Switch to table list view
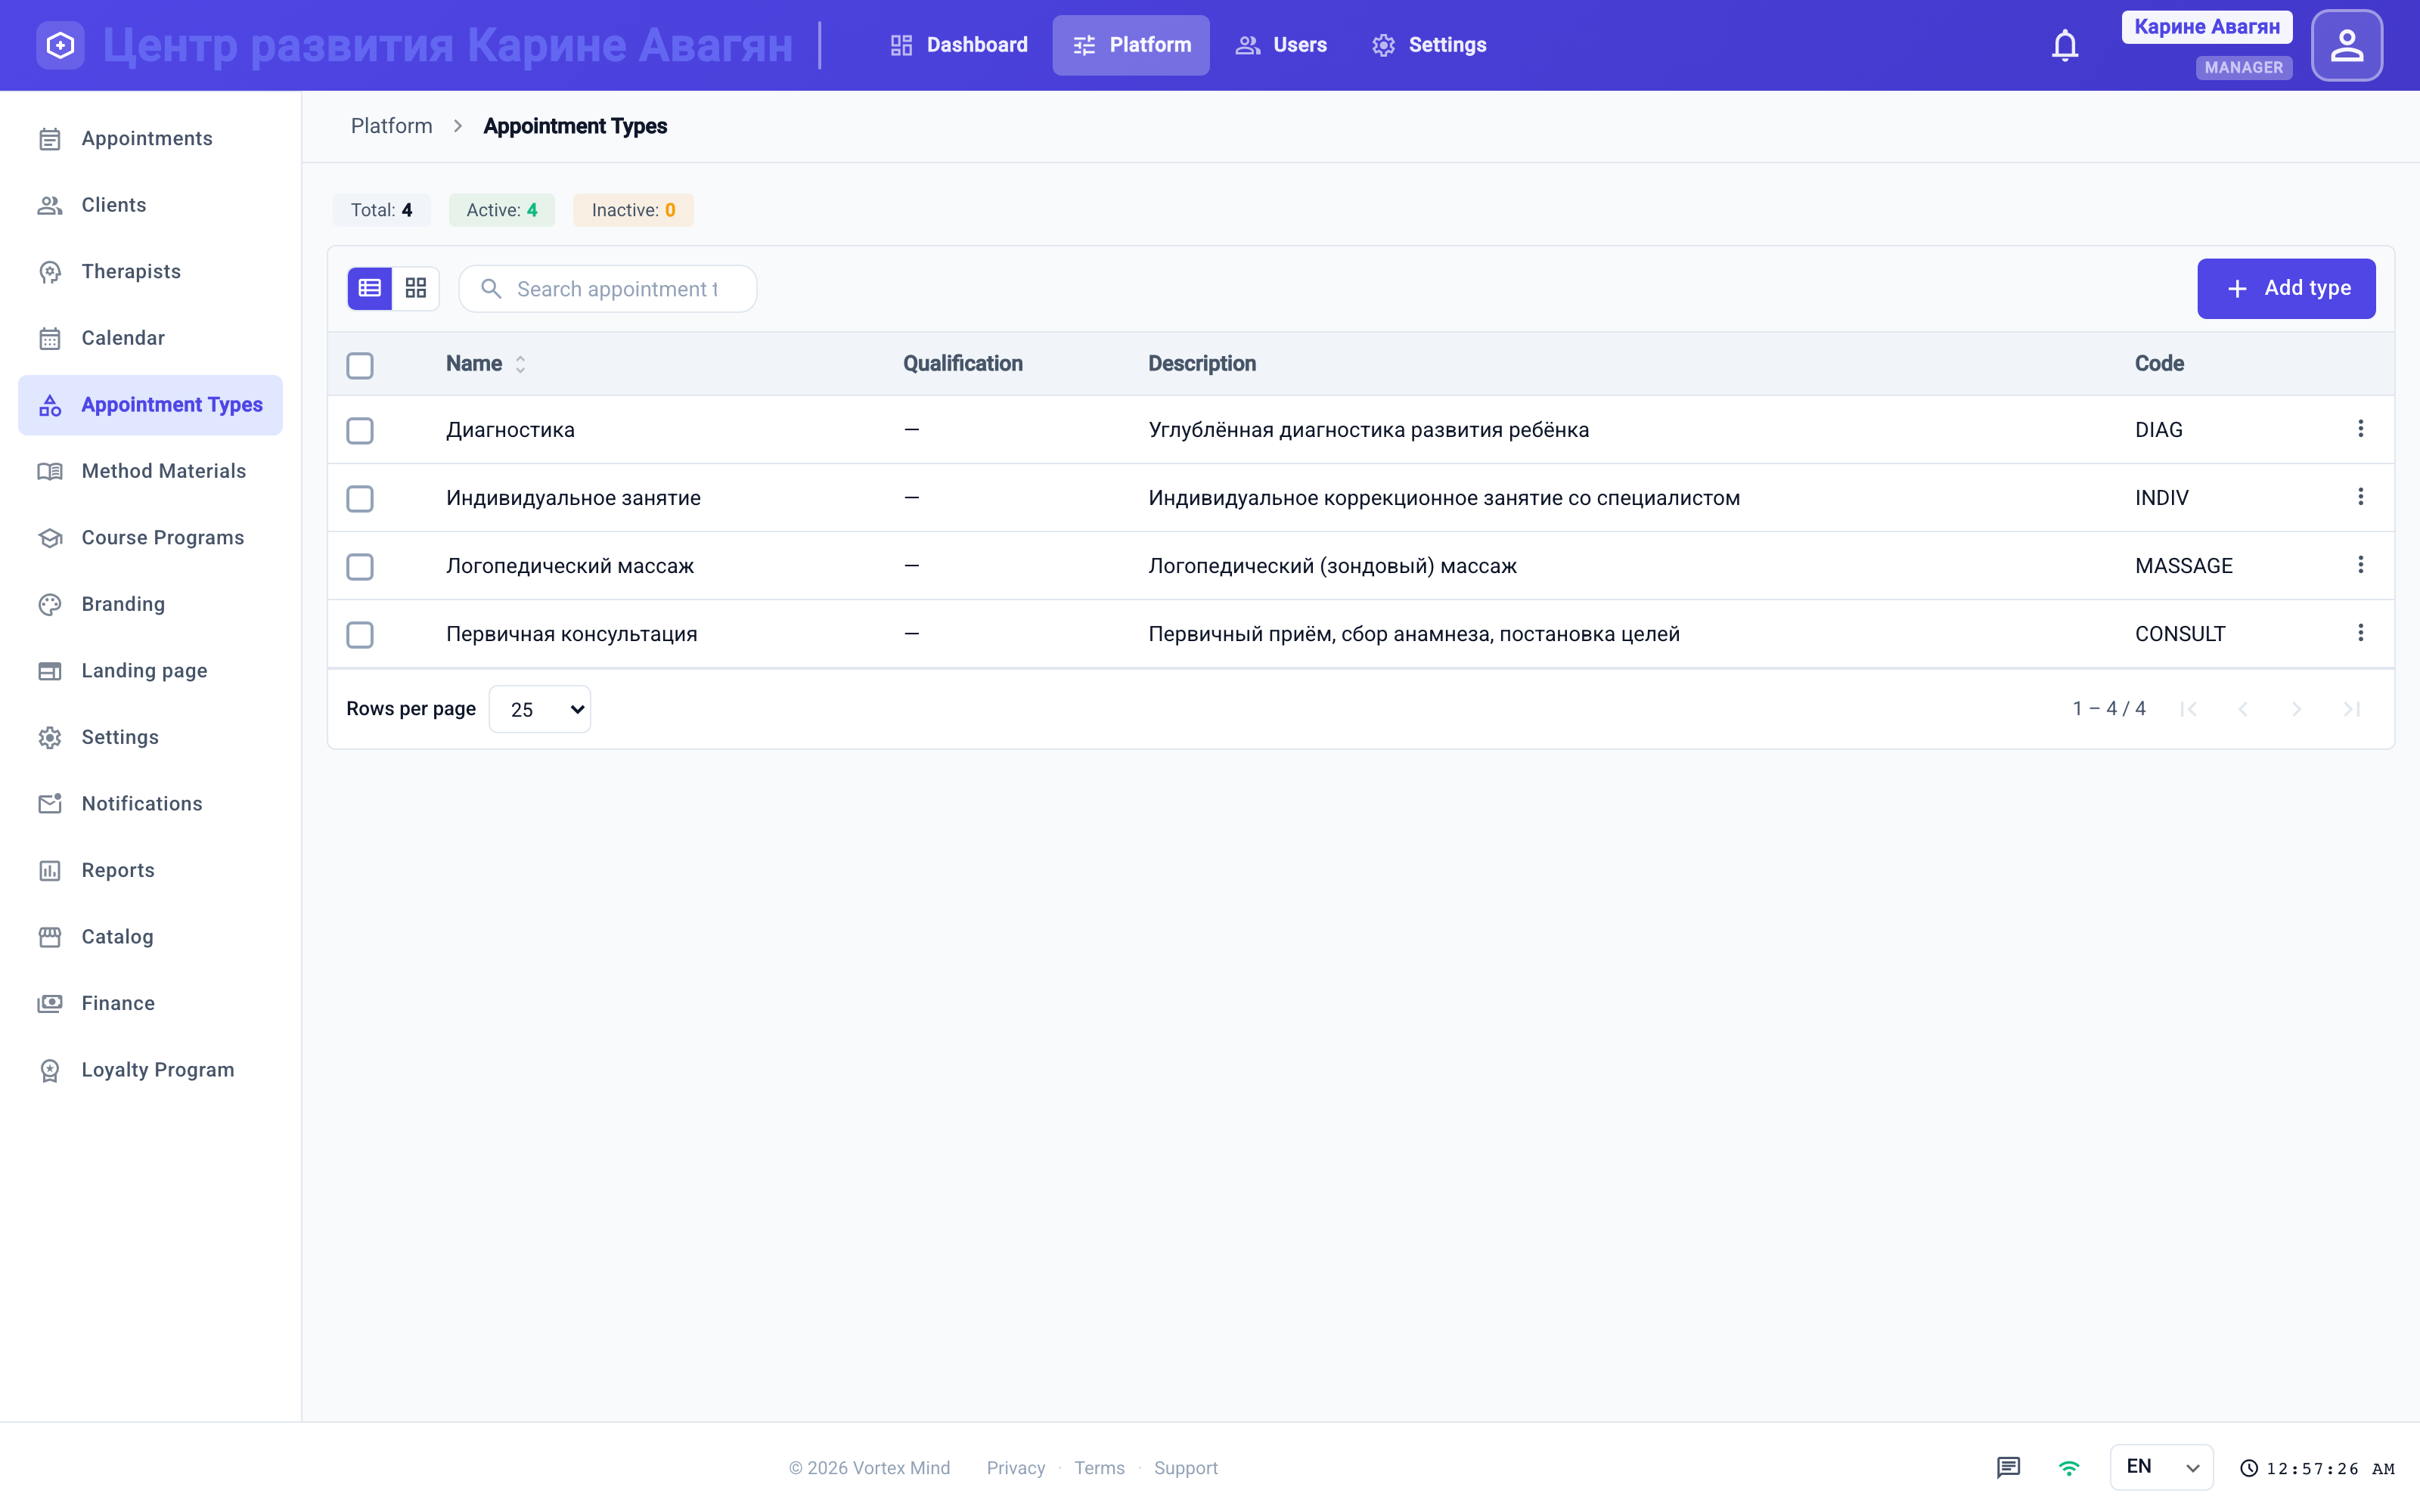 point(370,288)
